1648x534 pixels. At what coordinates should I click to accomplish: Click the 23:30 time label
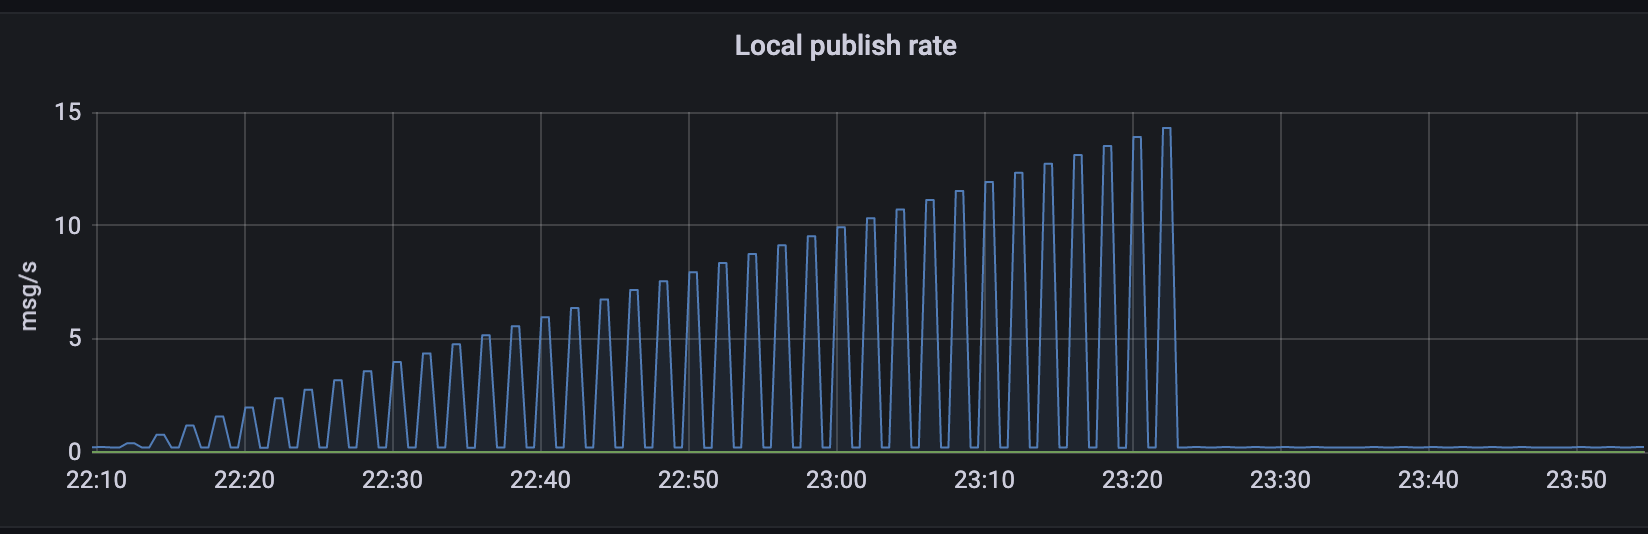tap(1280, 480)
